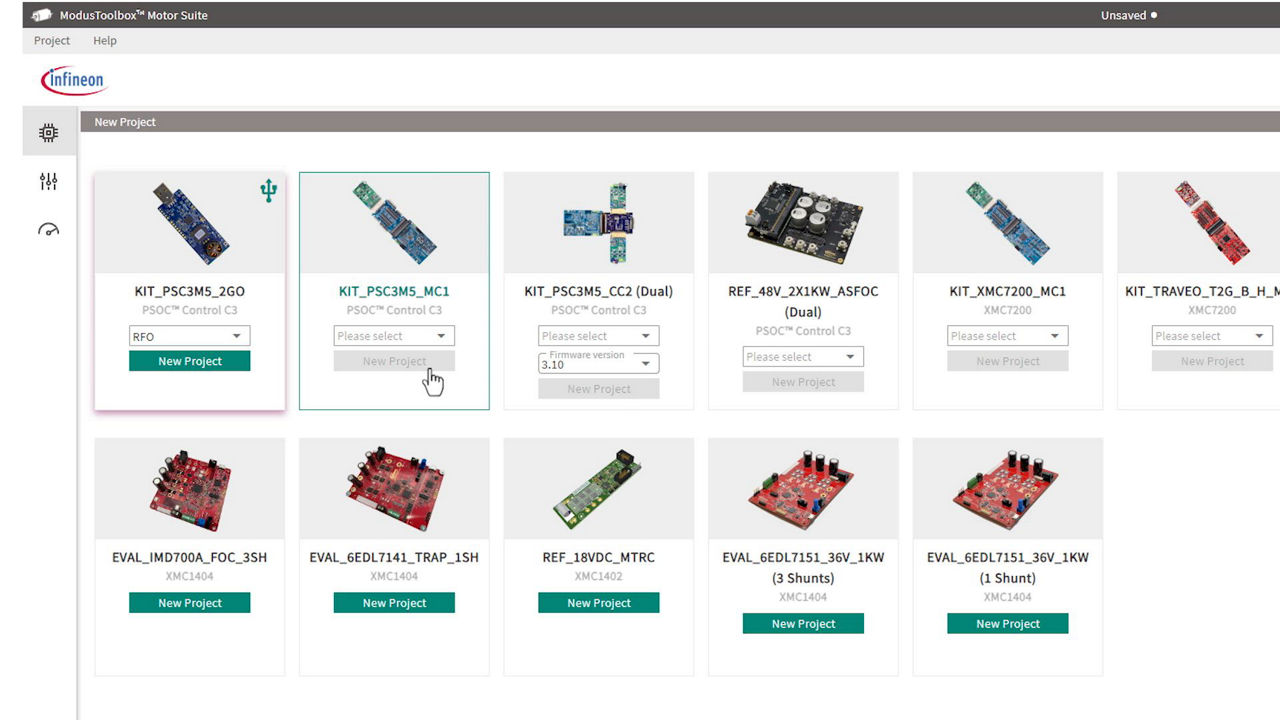The width and height of the screenshot is (1280, 720).
Task: Click the chip icon in the left sidebar
Action: coord(48,133)
